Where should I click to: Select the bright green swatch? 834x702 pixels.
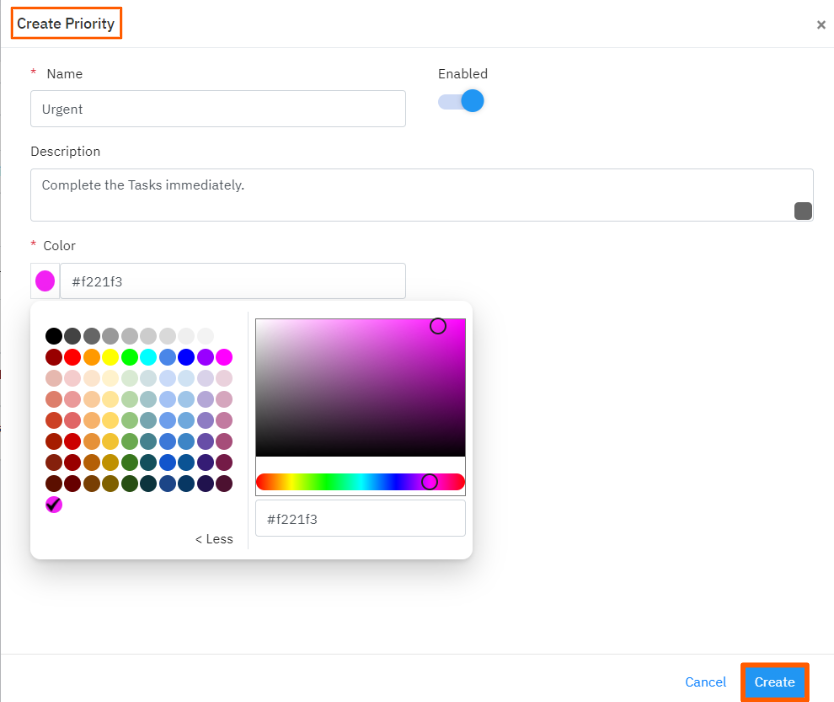click(129, 357)
